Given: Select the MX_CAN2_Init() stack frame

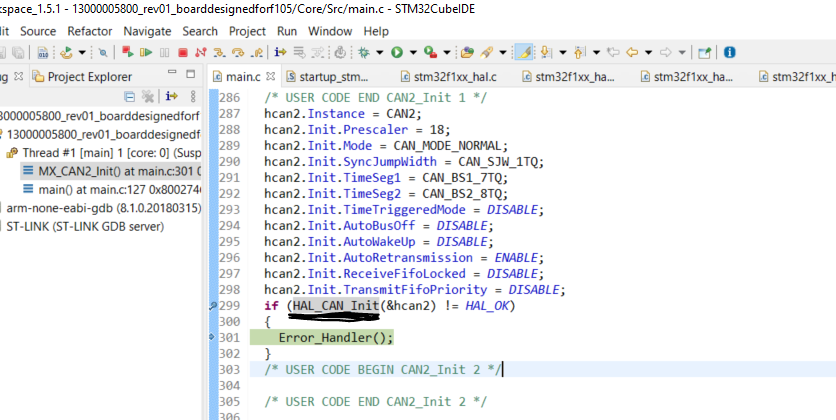Looking at the screenshot, I should [111, 172].
